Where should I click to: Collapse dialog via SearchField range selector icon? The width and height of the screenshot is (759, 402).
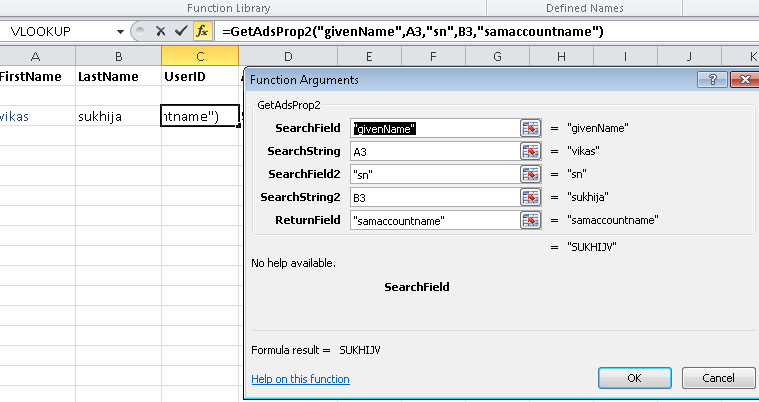[x=530, y=128]
